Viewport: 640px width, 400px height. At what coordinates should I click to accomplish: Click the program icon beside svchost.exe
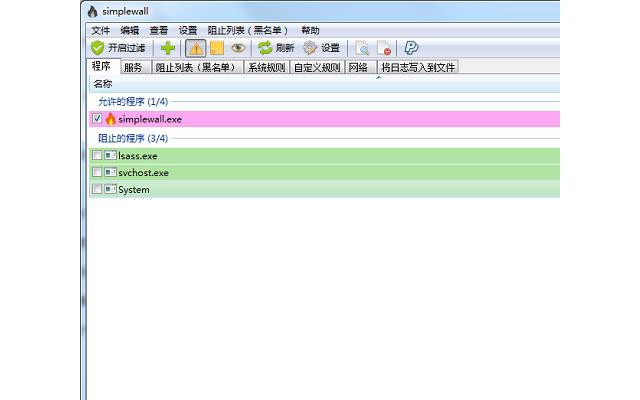[x=110, y=172]
